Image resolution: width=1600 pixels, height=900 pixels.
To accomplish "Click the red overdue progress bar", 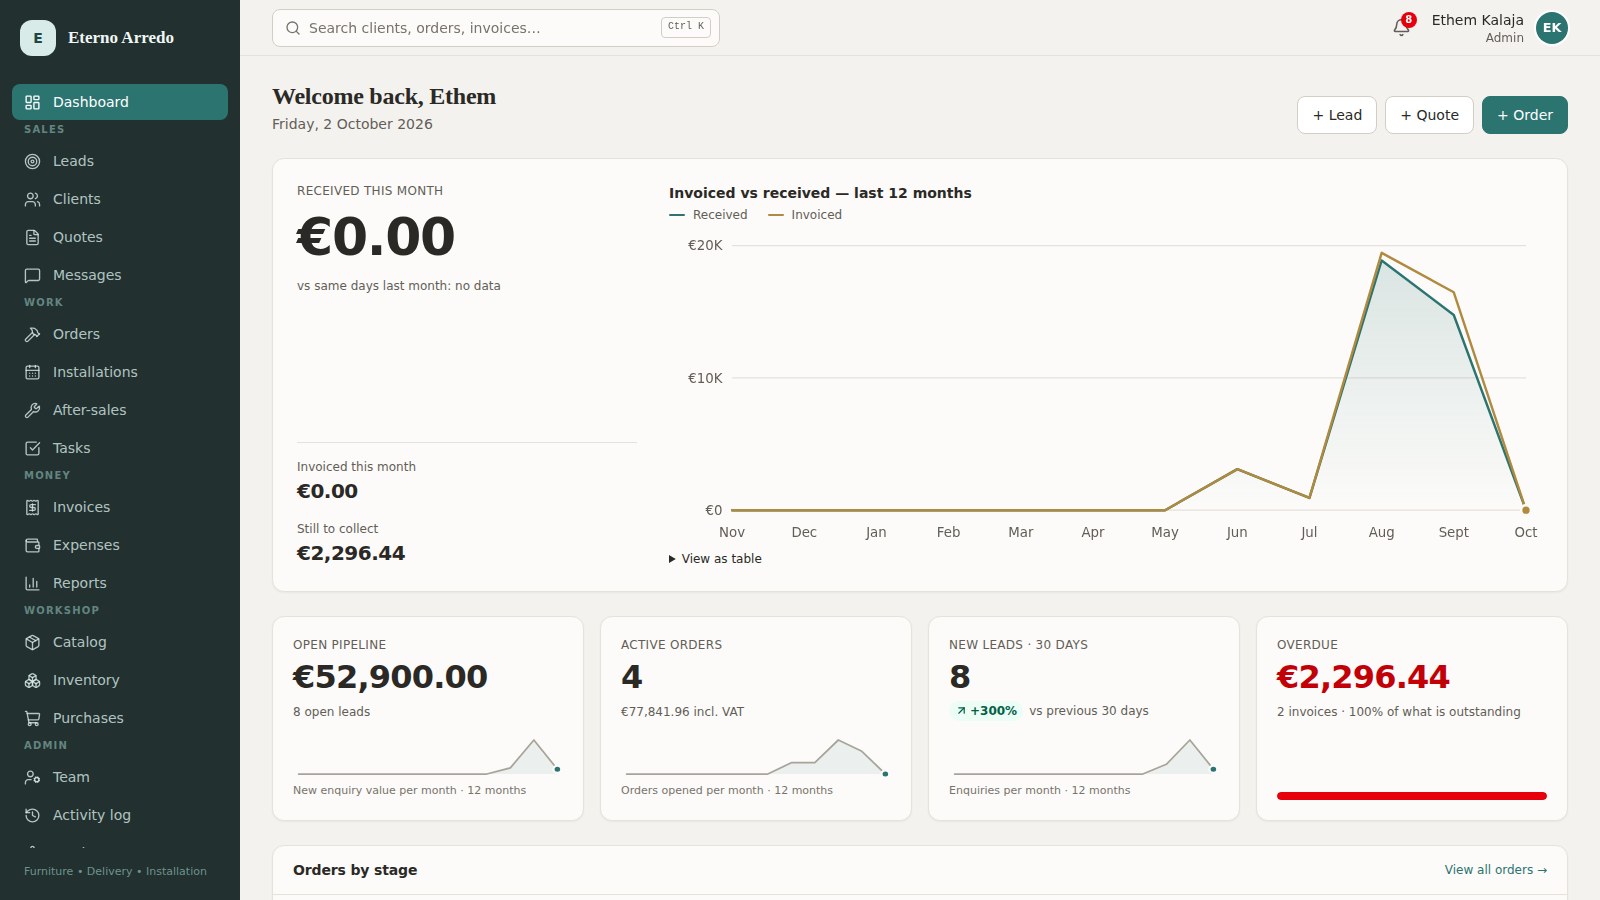I will click(1412, 796).
